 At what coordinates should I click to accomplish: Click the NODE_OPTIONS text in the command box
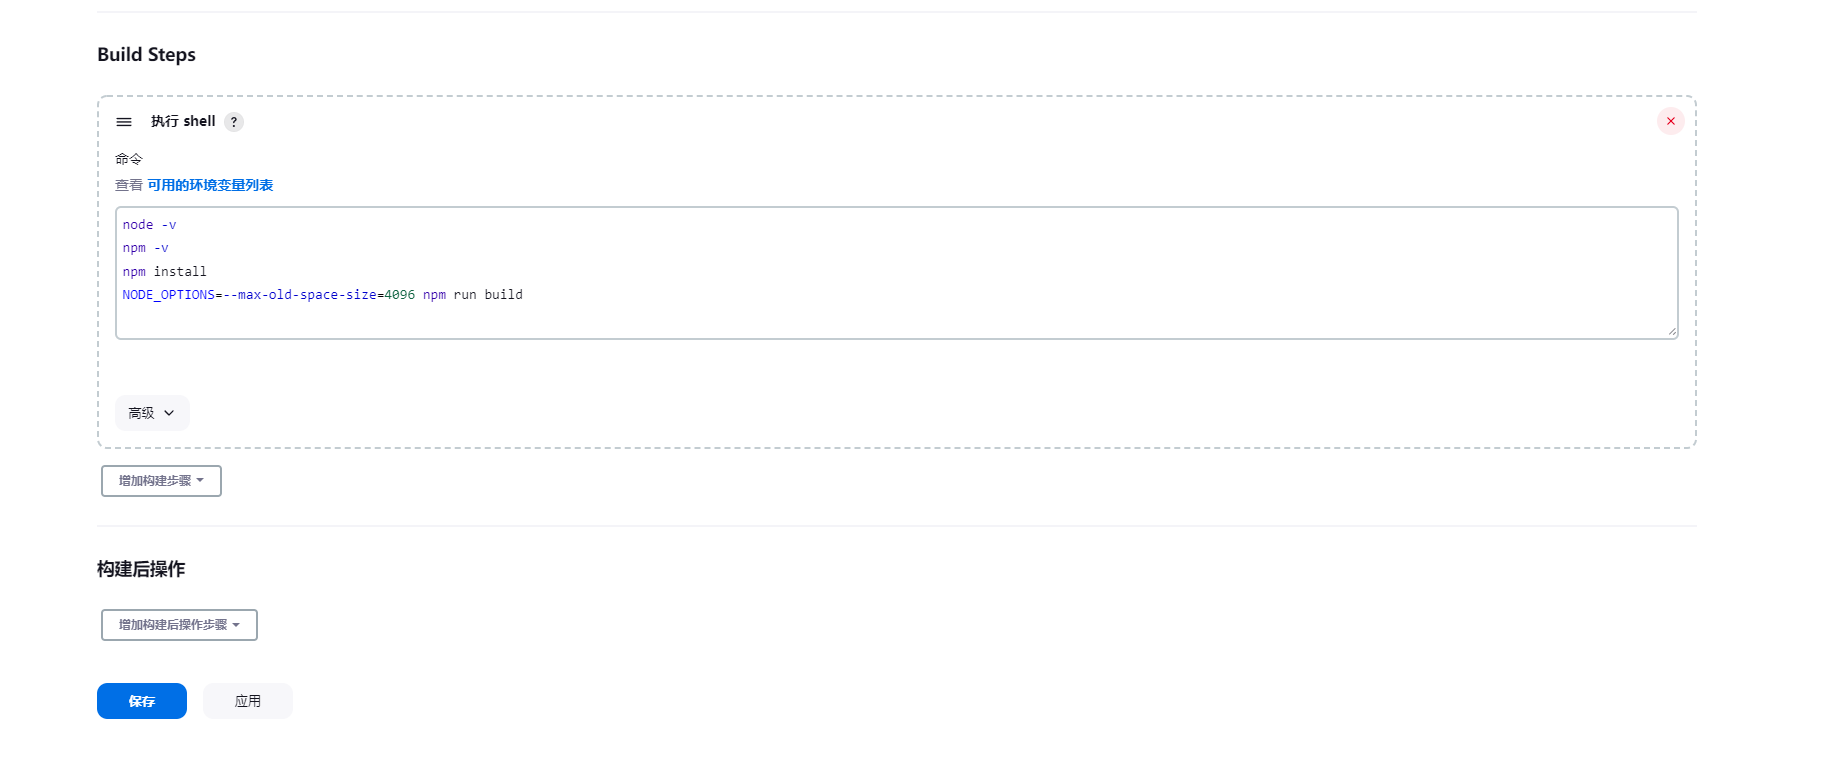(x=168, y=295)
